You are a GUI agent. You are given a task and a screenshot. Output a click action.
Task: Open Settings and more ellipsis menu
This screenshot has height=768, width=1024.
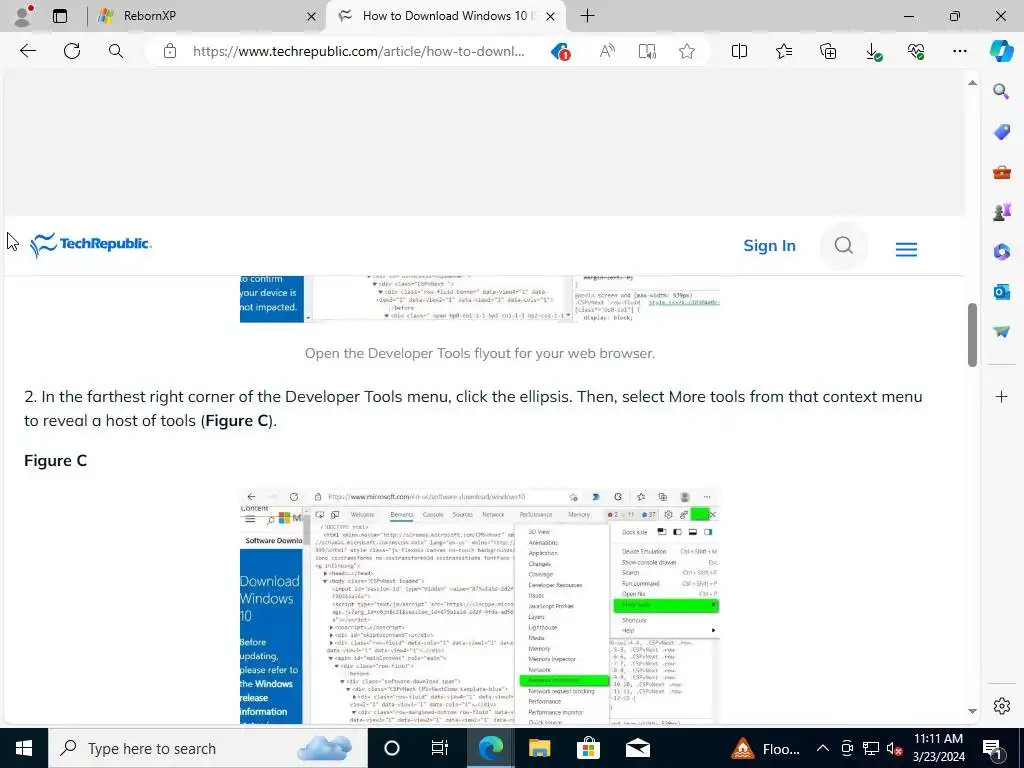(959, 51)
